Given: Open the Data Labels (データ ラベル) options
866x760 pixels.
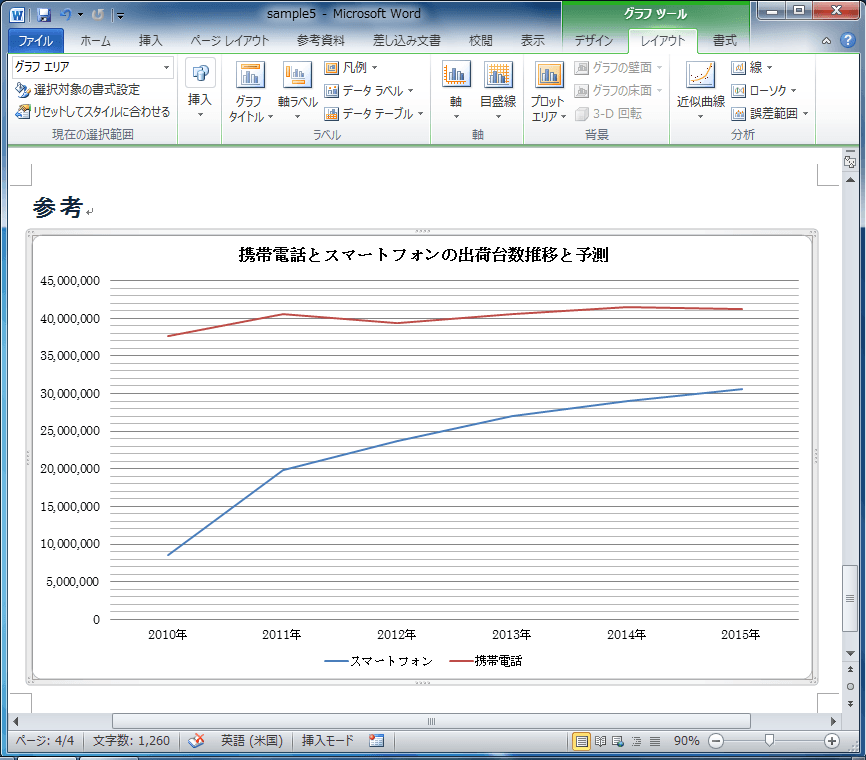Looking at the screenshot, I should click(x=369, y=91).
